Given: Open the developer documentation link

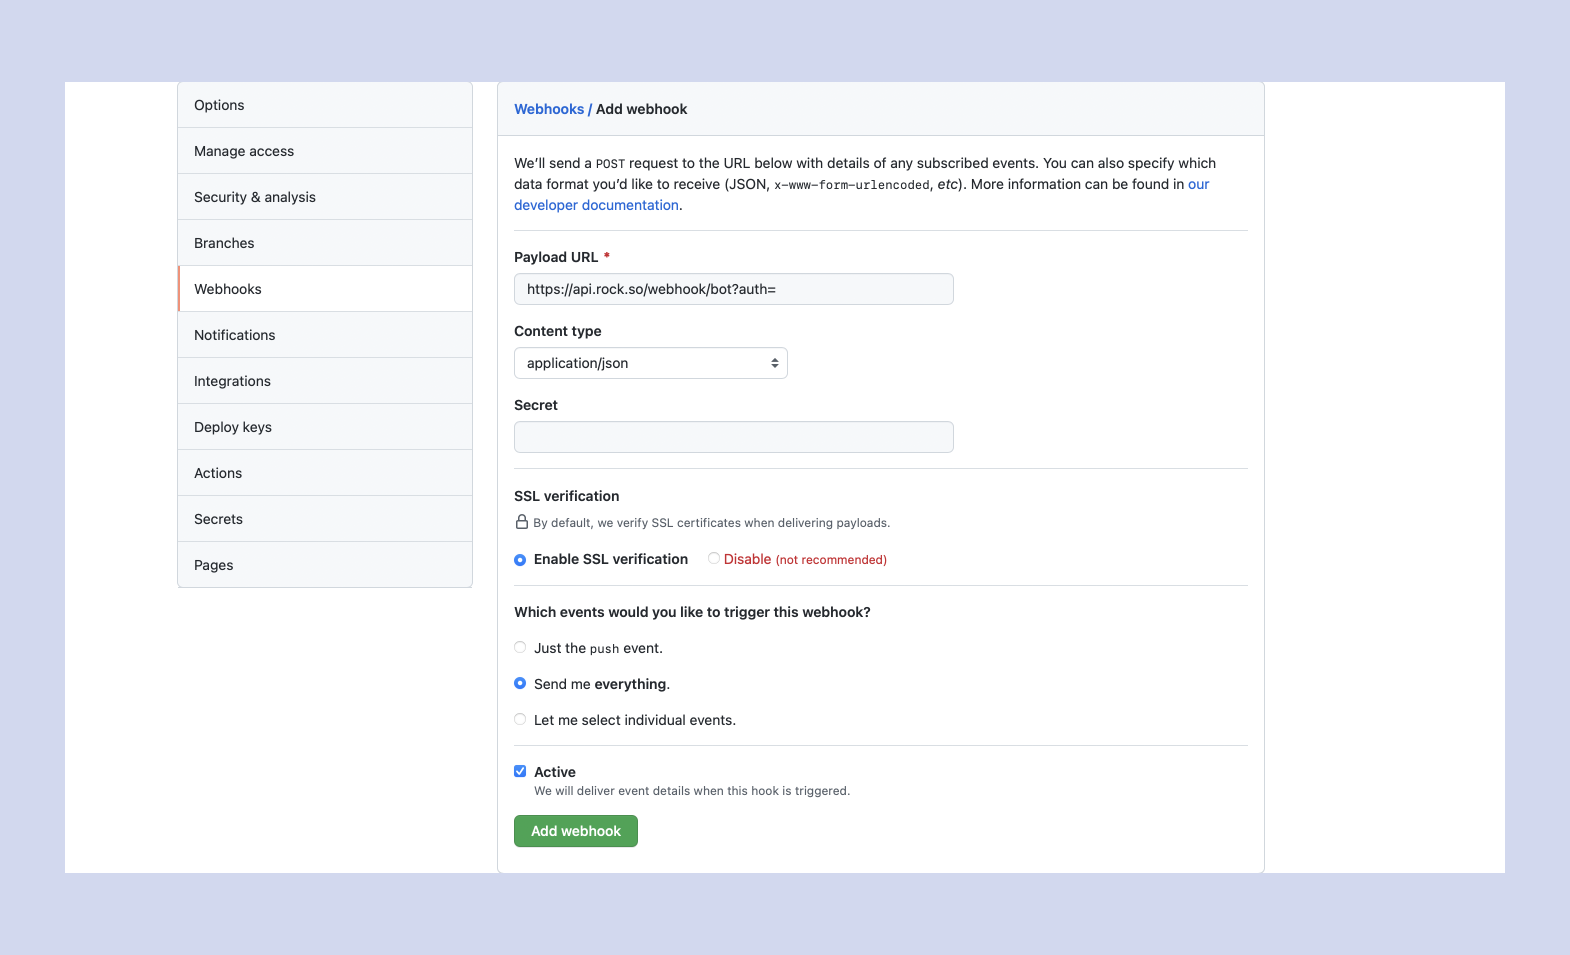Looking at the screenshot, I should [x=596, y=205].
